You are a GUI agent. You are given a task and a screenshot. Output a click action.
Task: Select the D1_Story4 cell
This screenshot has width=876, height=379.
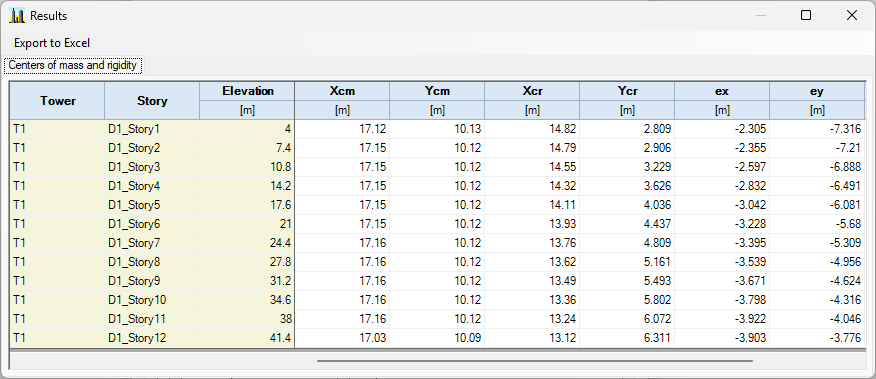(152, 186)
